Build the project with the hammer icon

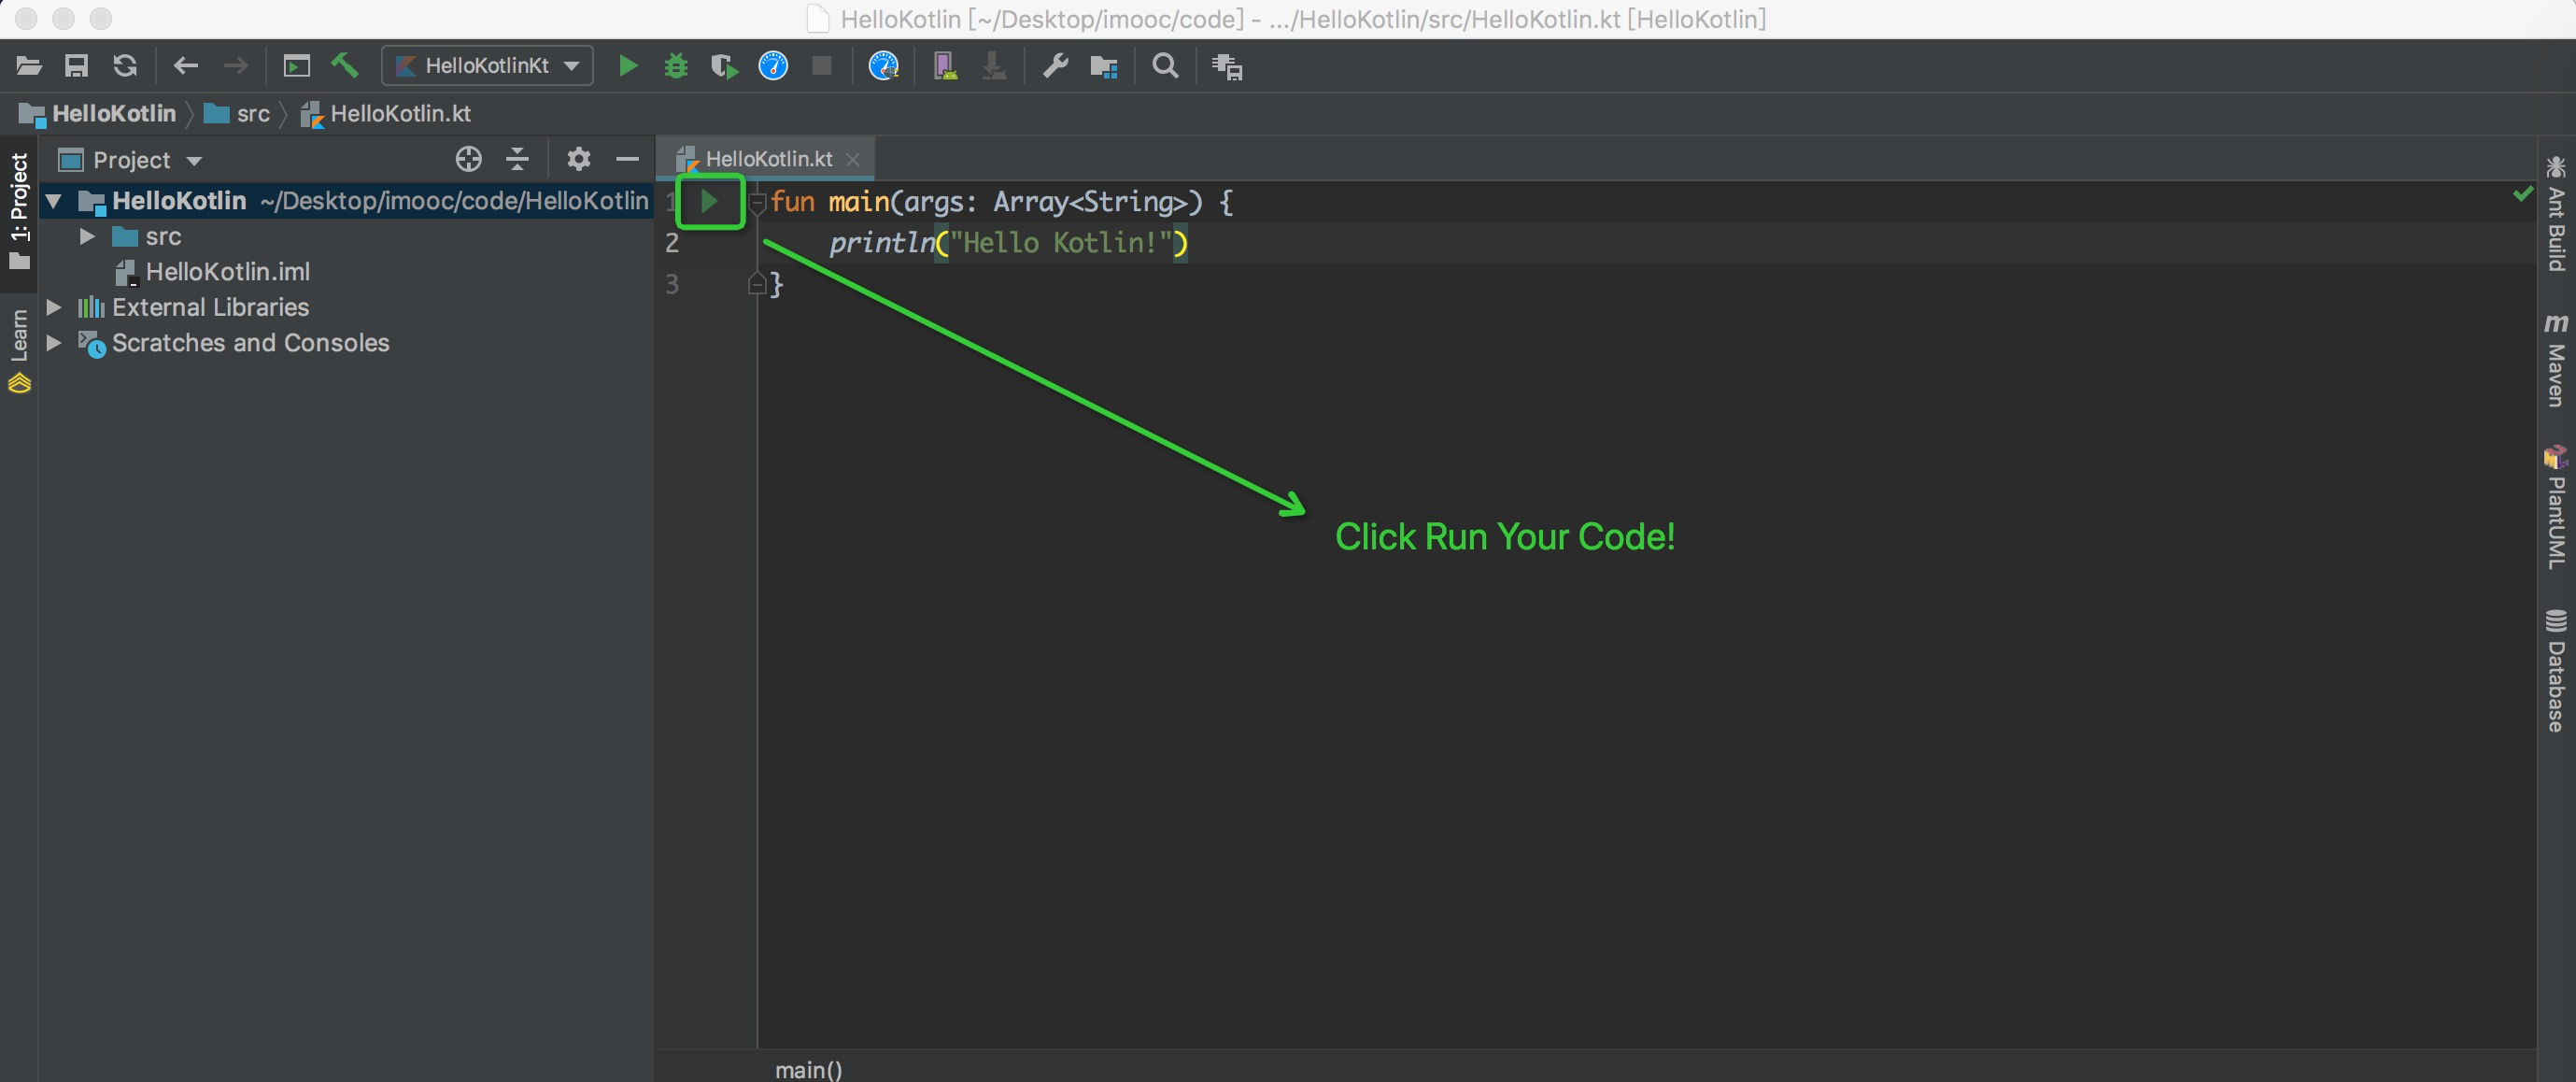(345, 66)
